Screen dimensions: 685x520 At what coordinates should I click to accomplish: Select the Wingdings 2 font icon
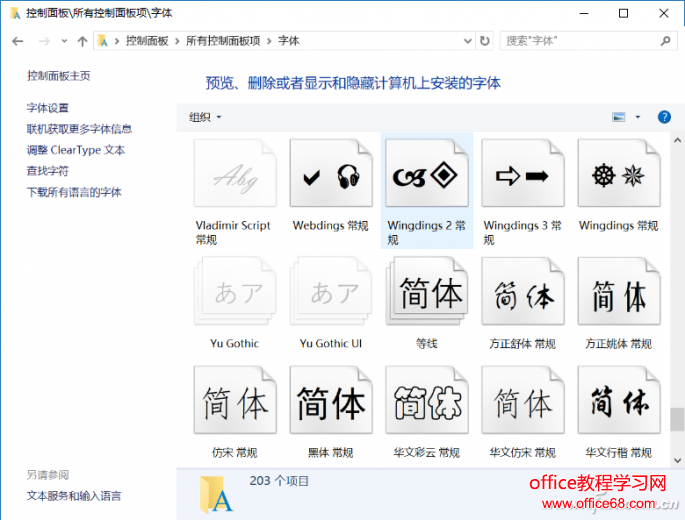click(x=427, y=173)
